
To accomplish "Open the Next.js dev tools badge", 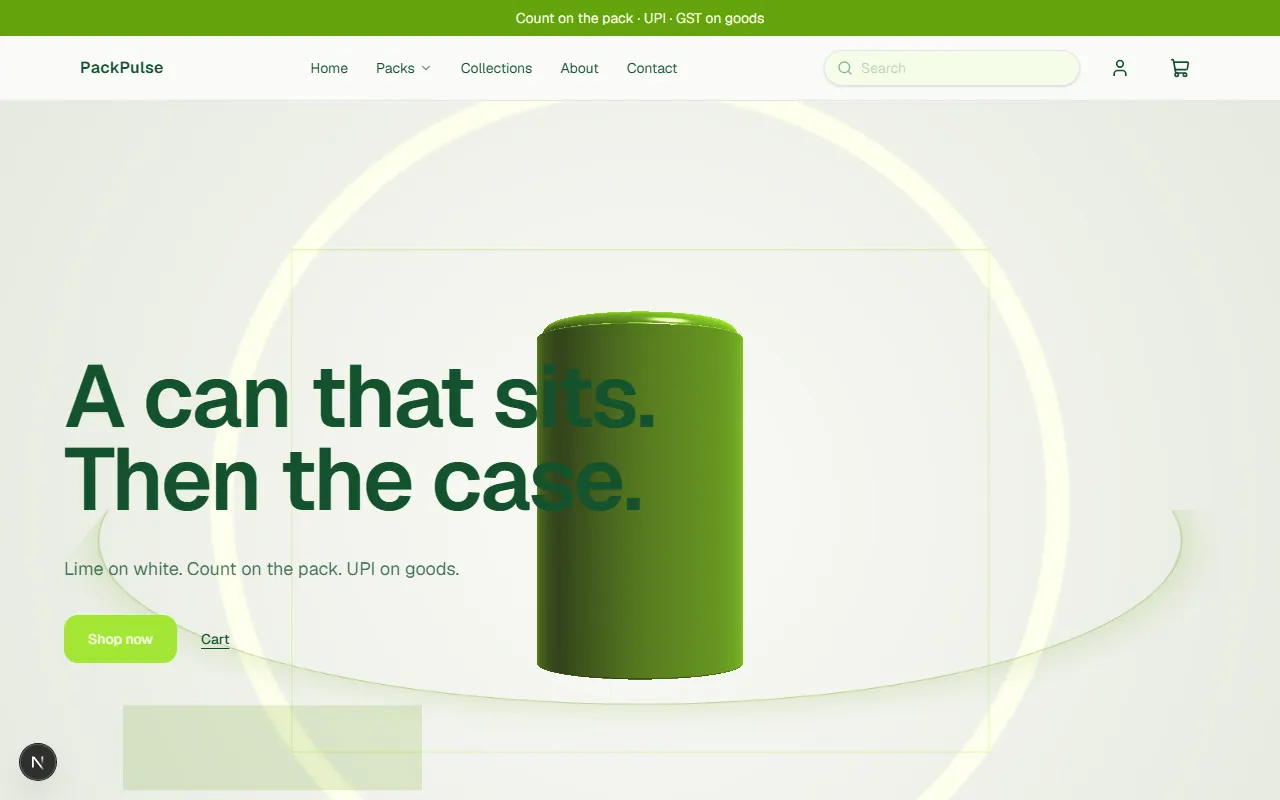I will pyautogui.click(x=38, y=762).
